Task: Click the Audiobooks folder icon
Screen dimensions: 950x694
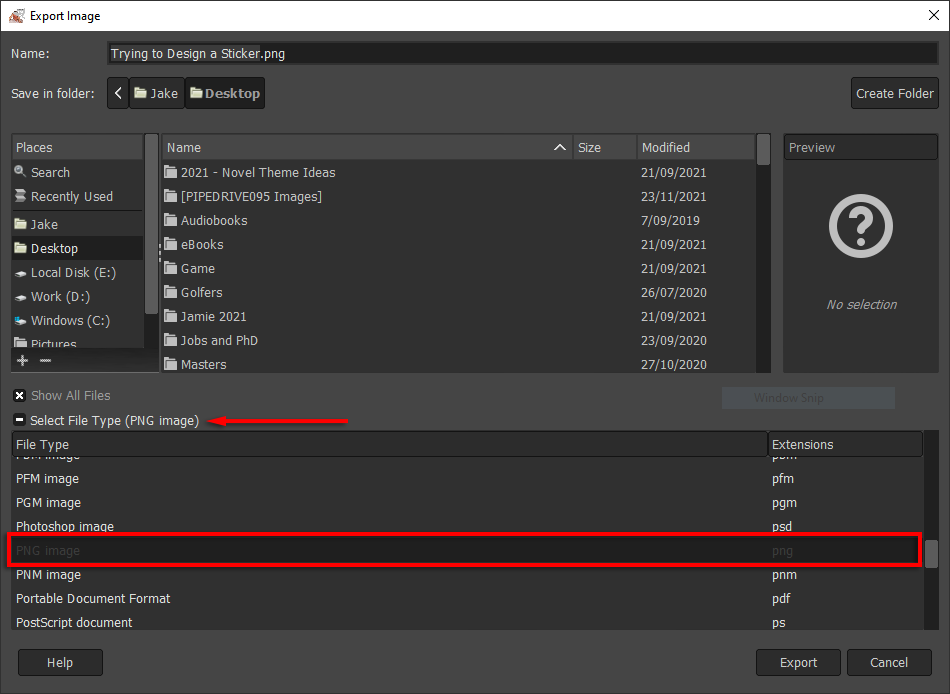Action: coord(171,221)
